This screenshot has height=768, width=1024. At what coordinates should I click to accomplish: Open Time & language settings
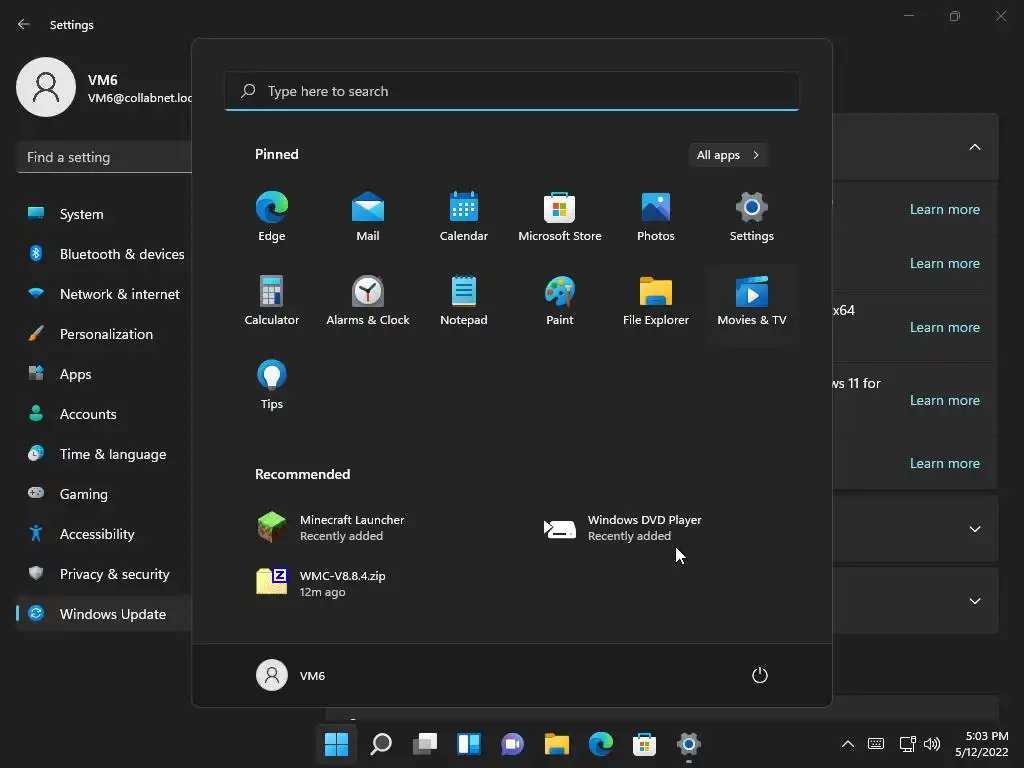(104, 454)
